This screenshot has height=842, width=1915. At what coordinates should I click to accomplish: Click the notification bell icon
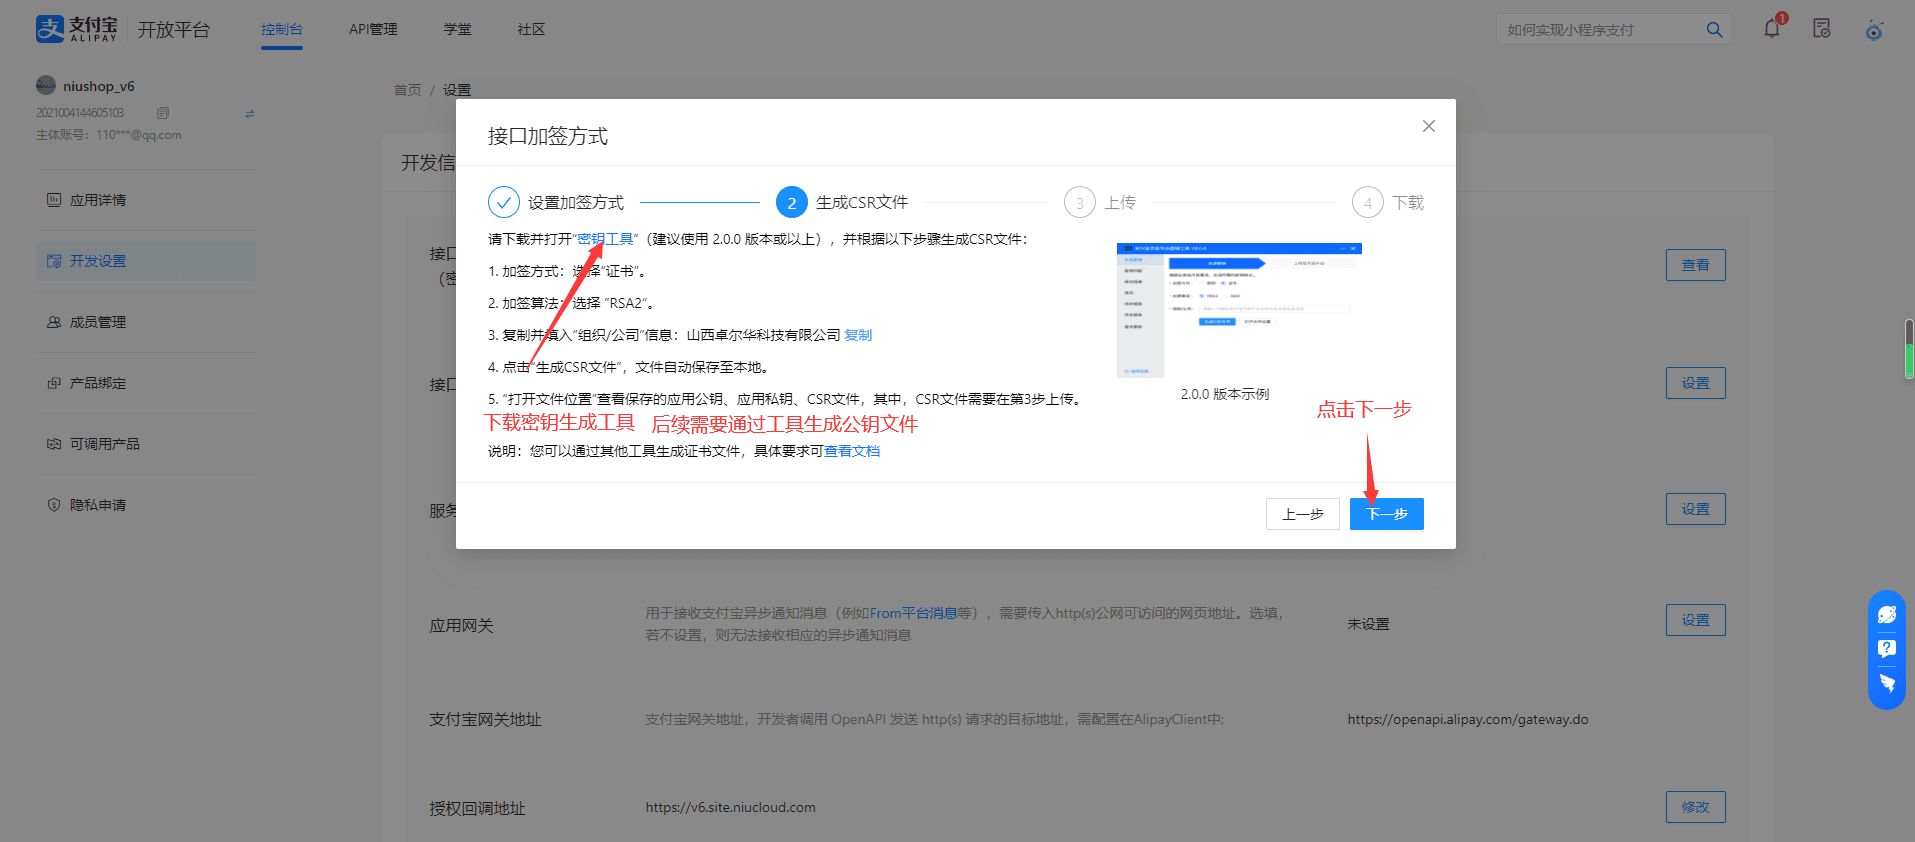tap(1771, 29)
